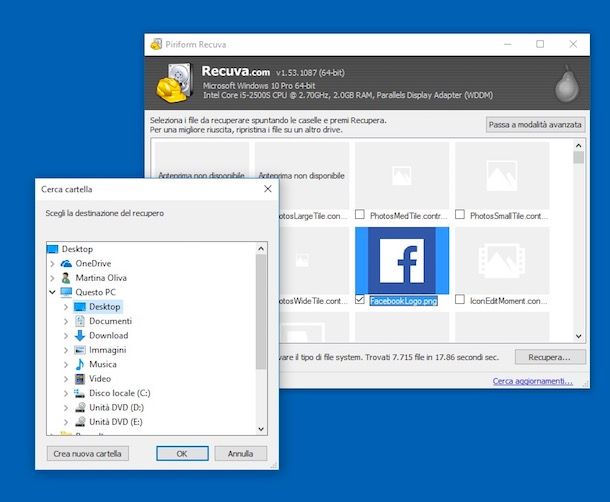Select OneDrive label in folder tree
Viewport: 610px width, 502px height.
click(x=93, y=263)
